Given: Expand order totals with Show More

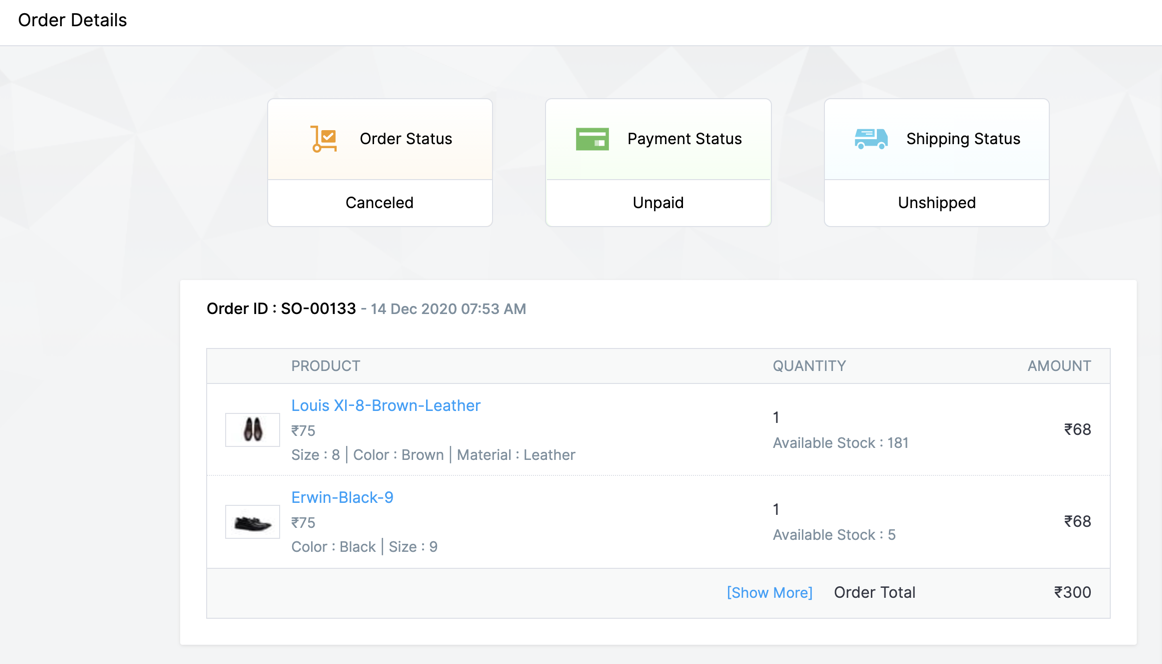Looking at the screenshot, I should coord(769,593).
